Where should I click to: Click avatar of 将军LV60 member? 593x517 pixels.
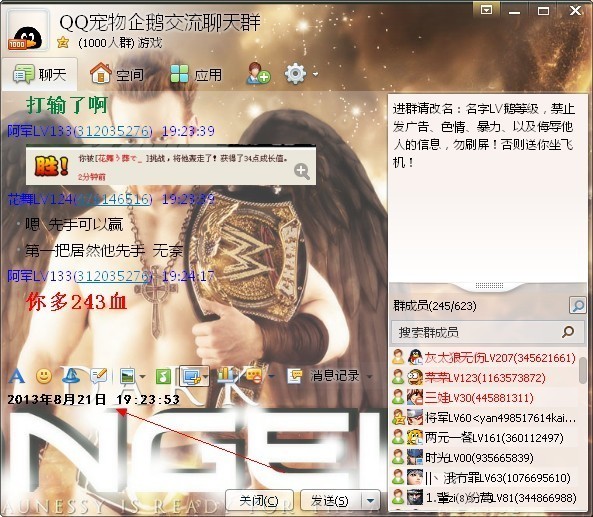point(415,417)
